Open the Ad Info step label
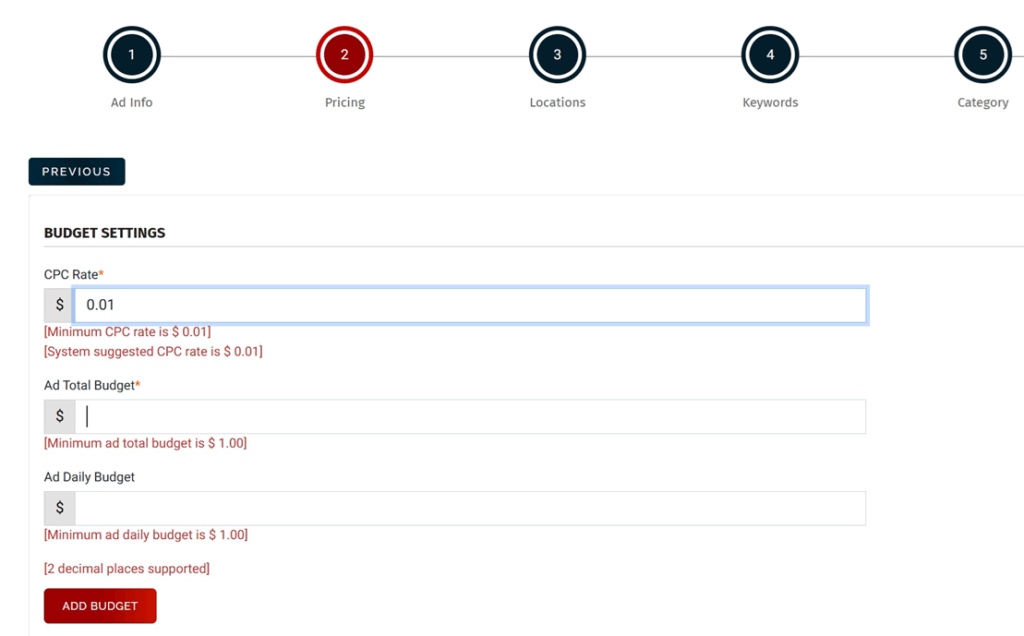This screenshot has height=636, width=1024. (131, 102)
